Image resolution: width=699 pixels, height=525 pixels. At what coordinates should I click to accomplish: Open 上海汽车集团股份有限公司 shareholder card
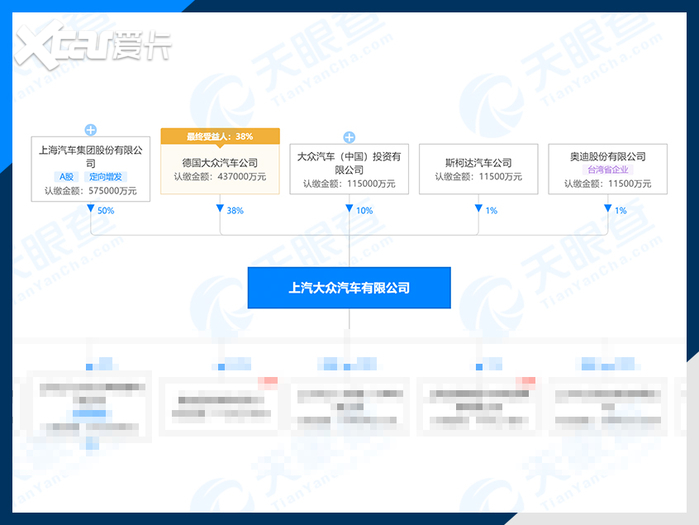[90, 169]
